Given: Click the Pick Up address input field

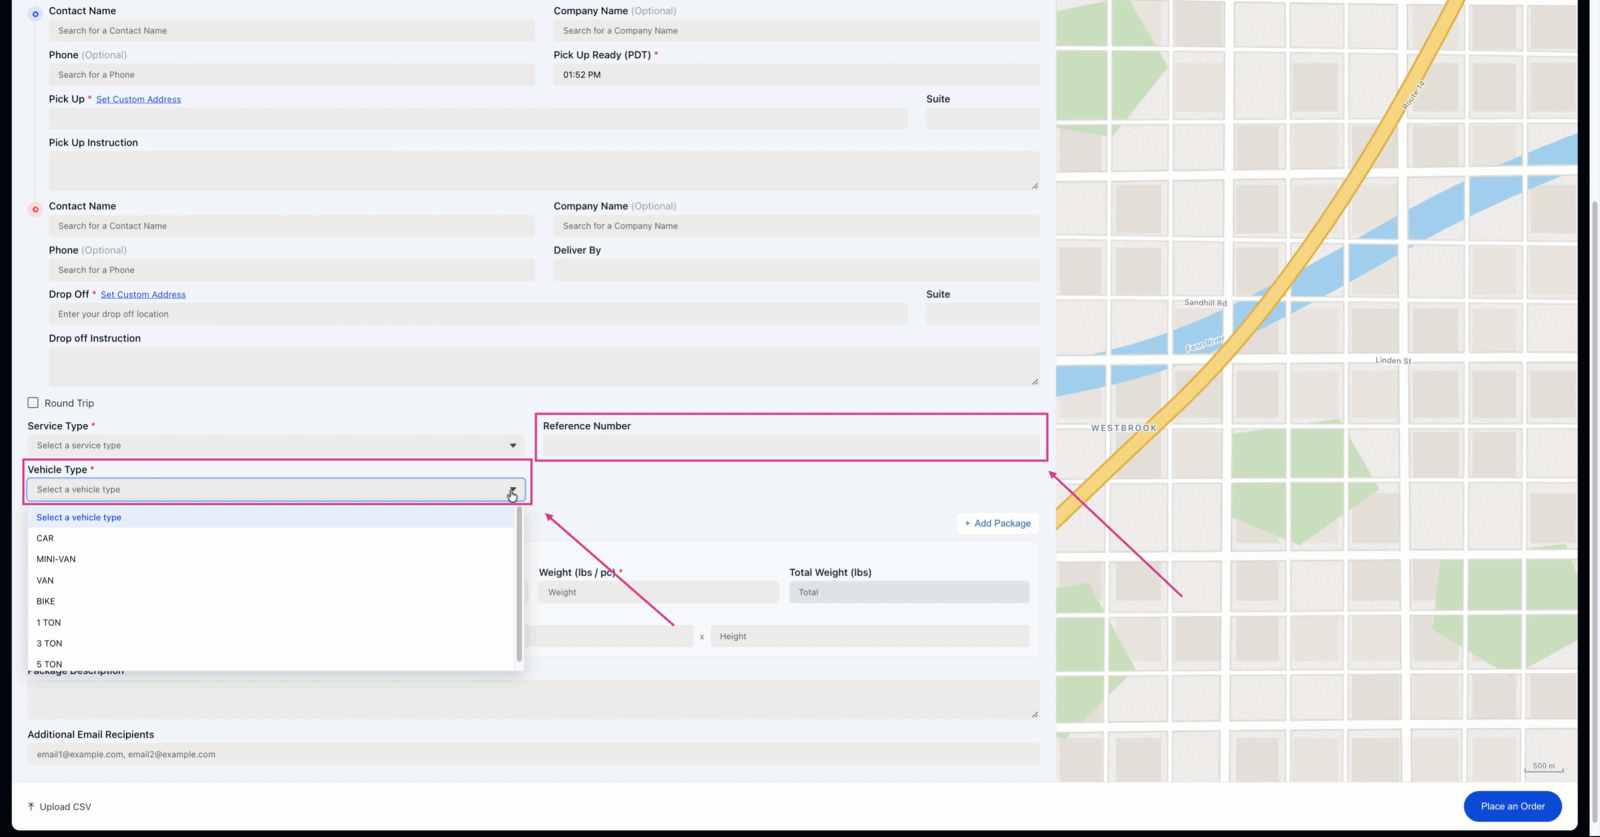Looking at the screenshot, I should click(x=478, y=119).
